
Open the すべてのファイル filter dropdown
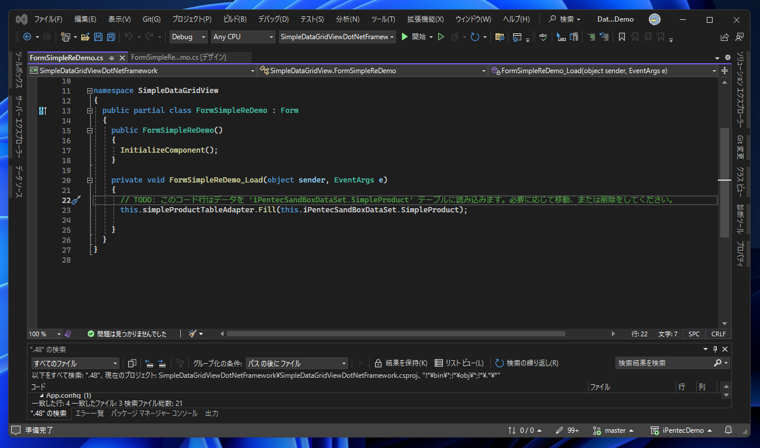click(x=75, y=363)
